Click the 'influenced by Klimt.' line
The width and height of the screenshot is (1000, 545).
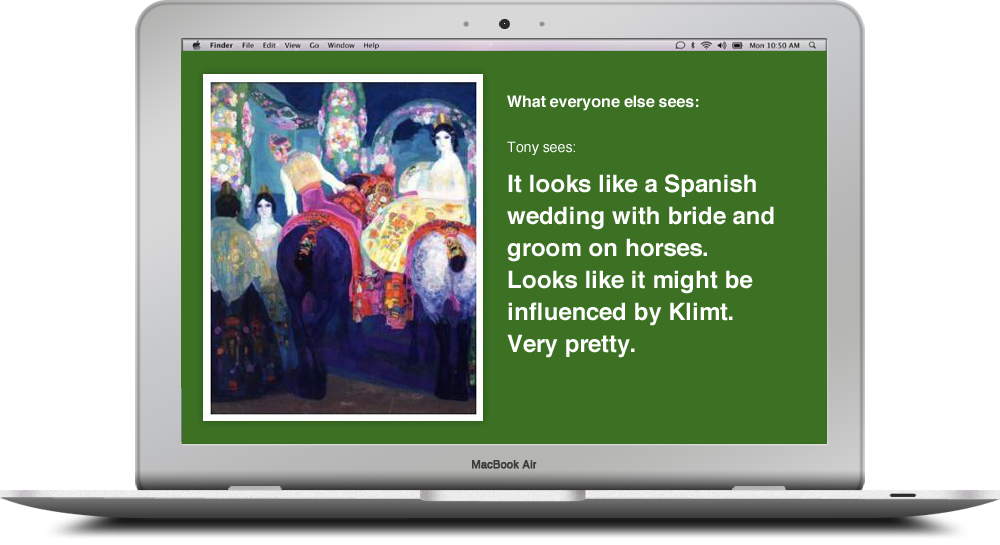click(621, 312)
